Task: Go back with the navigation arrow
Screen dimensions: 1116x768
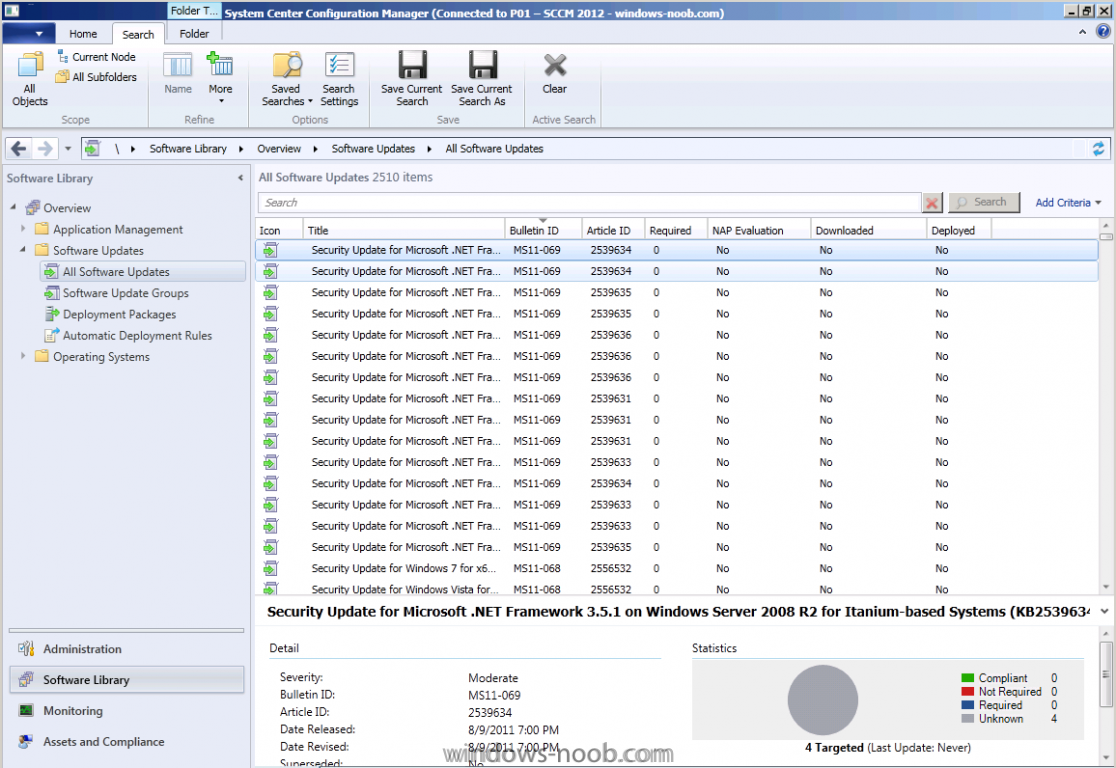Action: [x=19, y=148]
